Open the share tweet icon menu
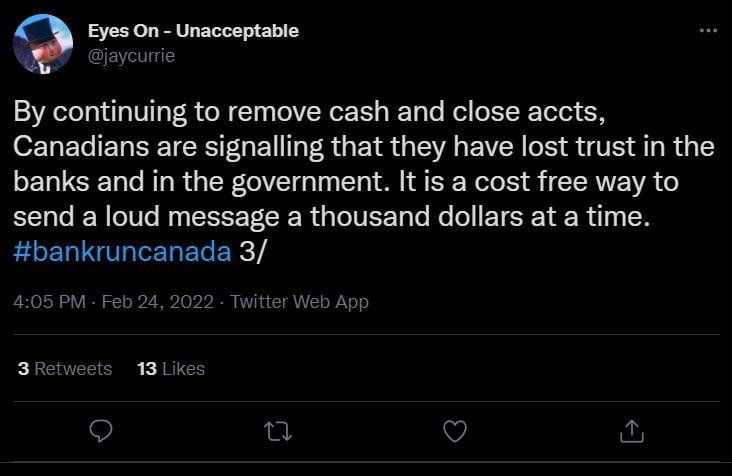732x476 pixels. pyautogui.click(x=631, y=431)
